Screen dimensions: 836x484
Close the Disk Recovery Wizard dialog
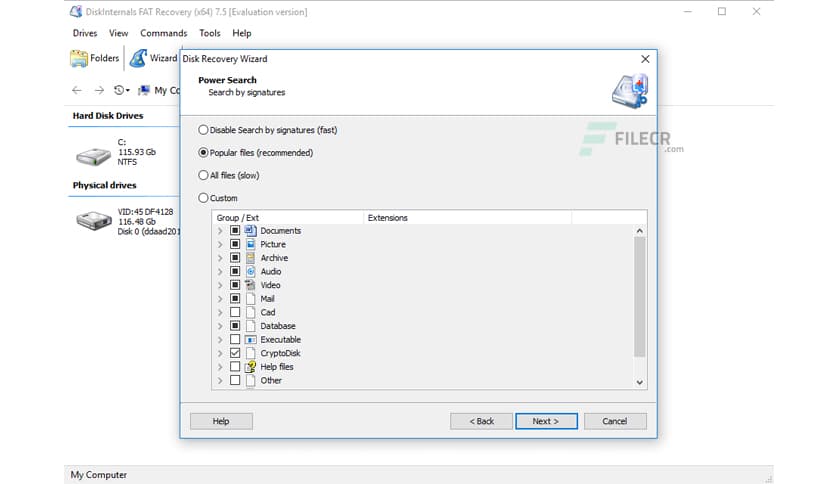point(645,59)
